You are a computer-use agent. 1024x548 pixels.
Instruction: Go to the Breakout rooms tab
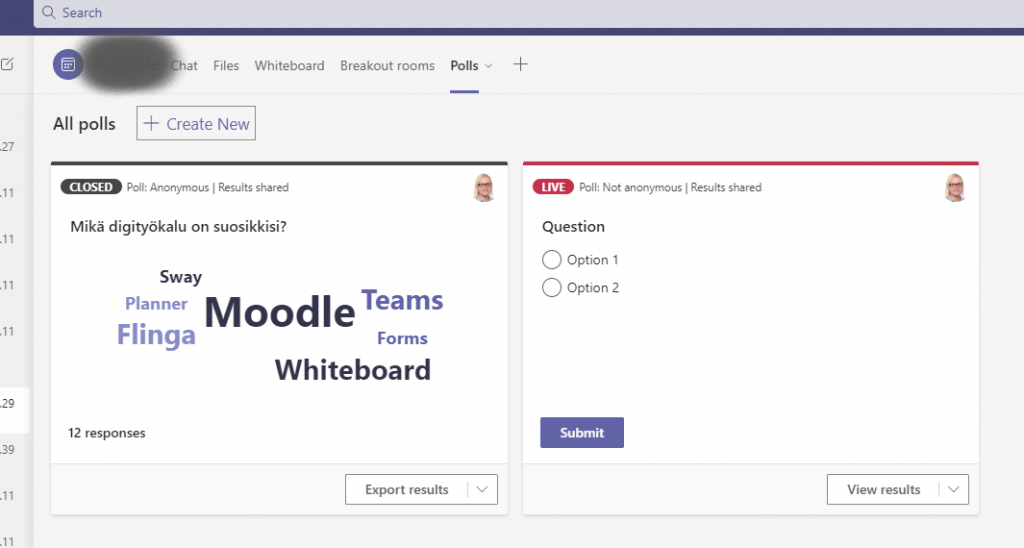click(387, 66)
